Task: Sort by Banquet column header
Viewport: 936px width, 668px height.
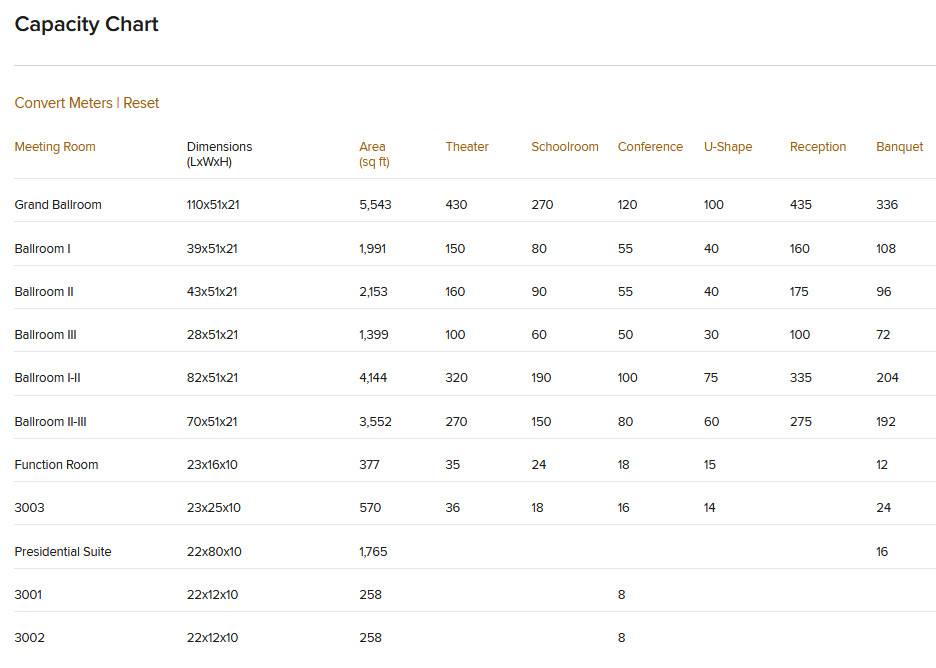Action: [x=900, y=147]
